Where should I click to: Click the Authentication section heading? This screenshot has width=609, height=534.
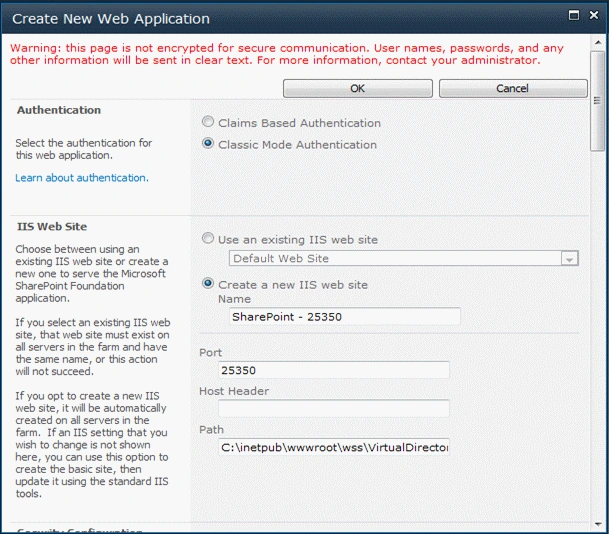(59, 110)
